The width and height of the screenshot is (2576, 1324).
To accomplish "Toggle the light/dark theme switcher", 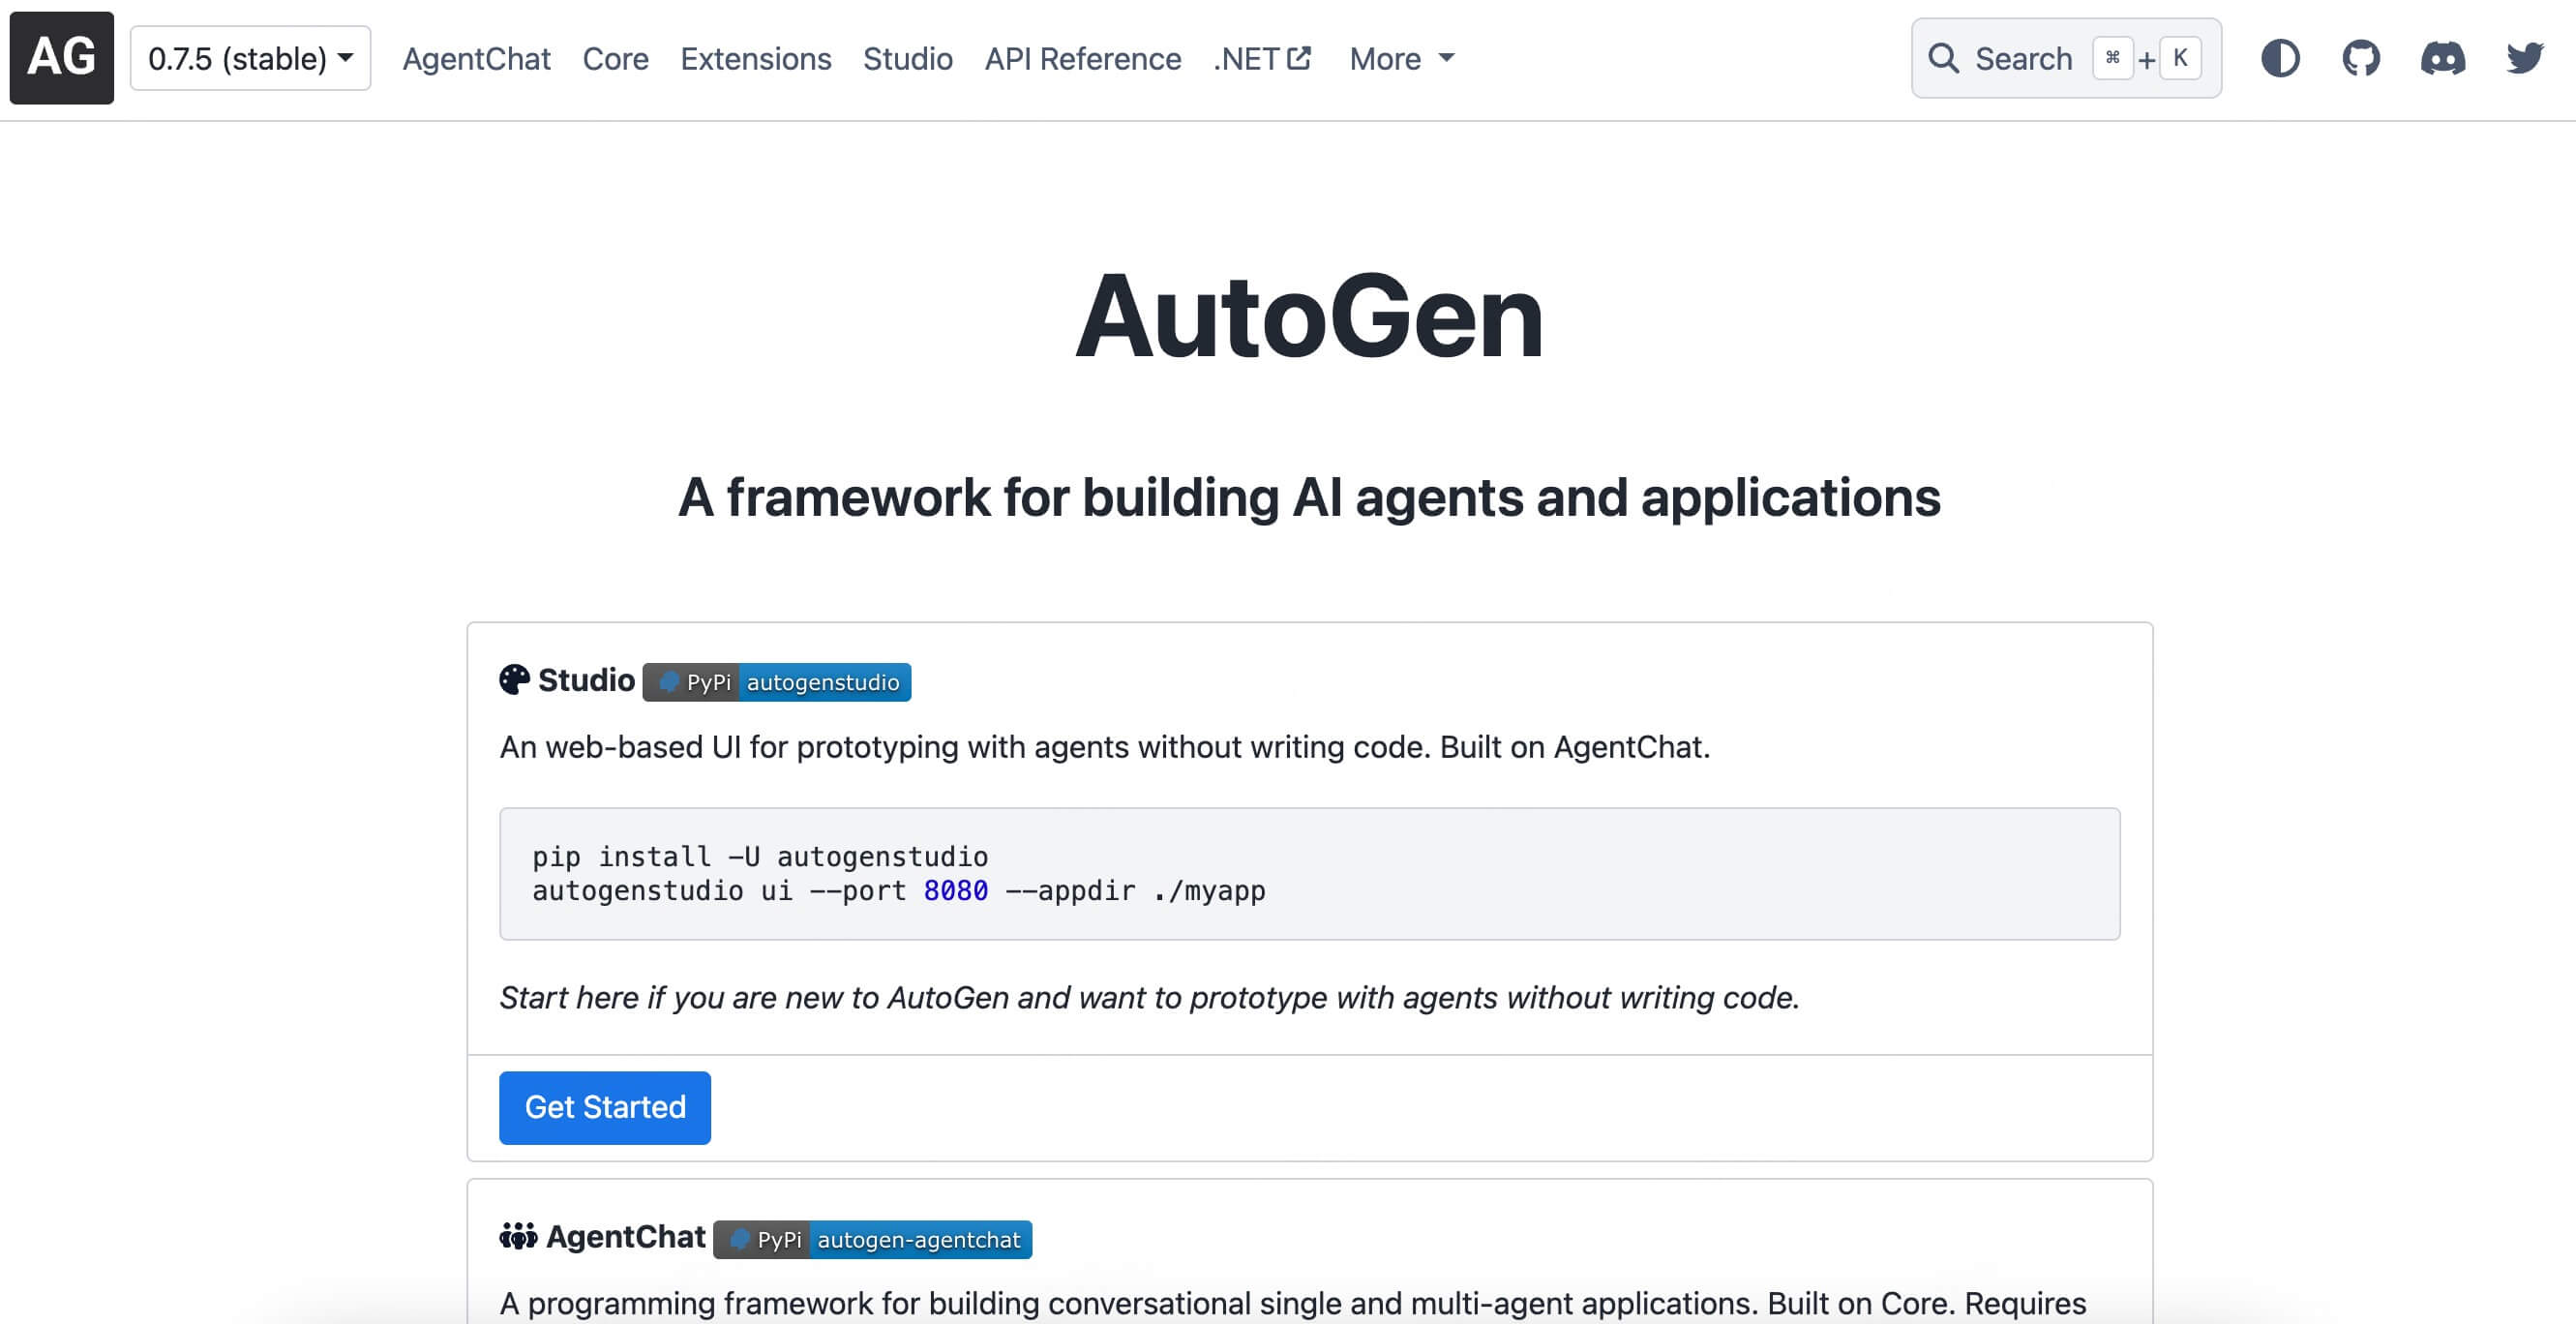I will click(x=2280, y=58).
